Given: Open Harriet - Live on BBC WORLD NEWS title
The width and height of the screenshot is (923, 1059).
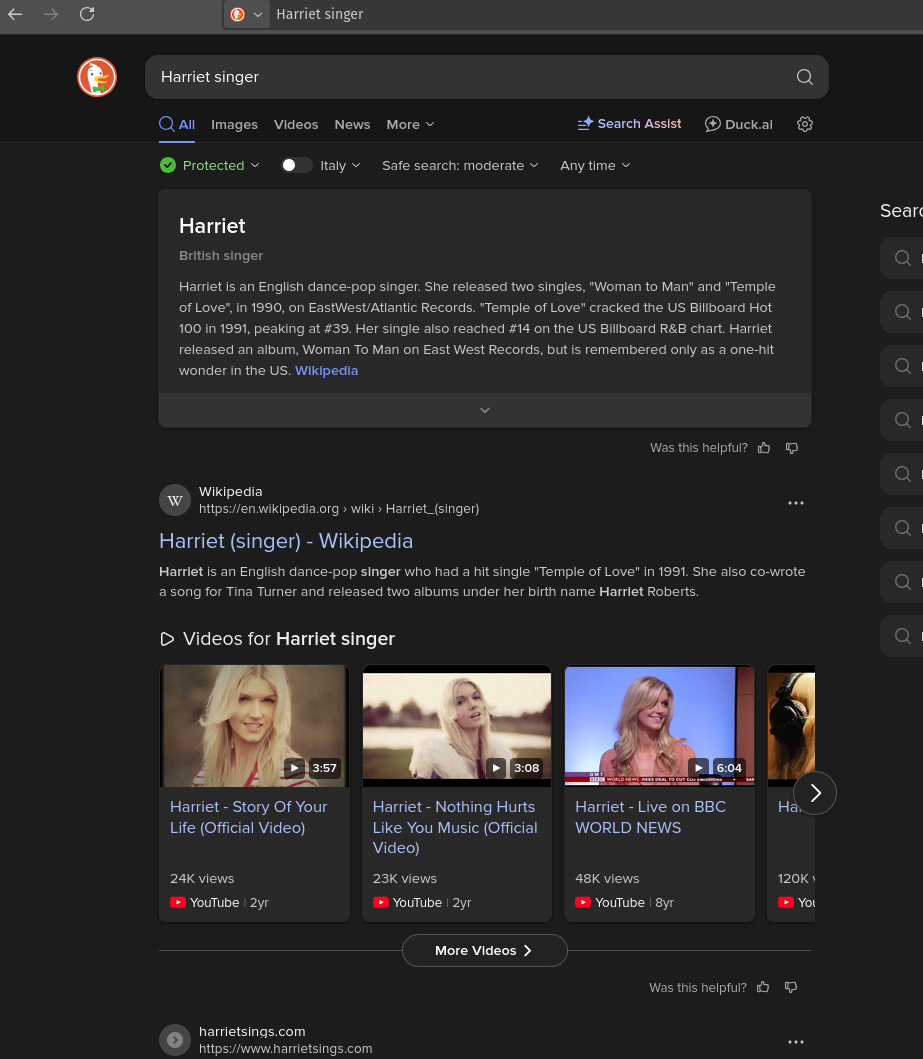Looking at the screenshot, I should click(x=650, y=817).
